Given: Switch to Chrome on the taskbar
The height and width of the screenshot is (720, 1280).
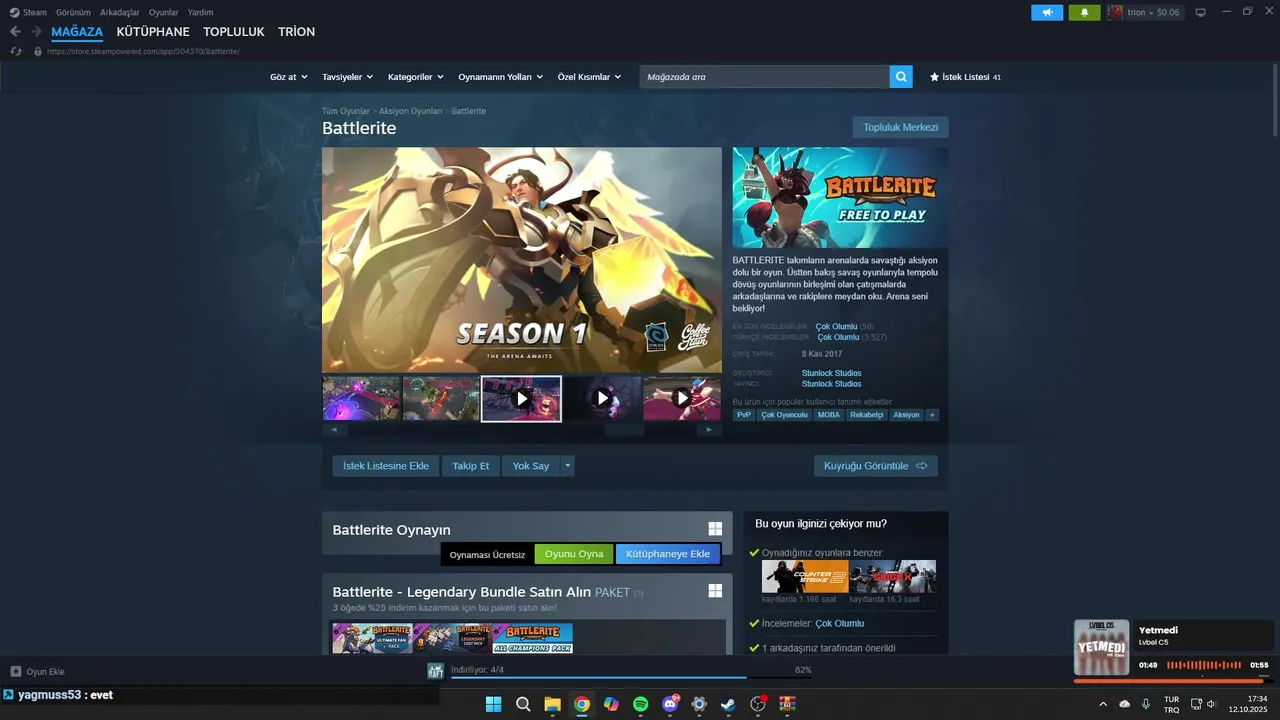Looking at the screenshot, I should point(582,704).
